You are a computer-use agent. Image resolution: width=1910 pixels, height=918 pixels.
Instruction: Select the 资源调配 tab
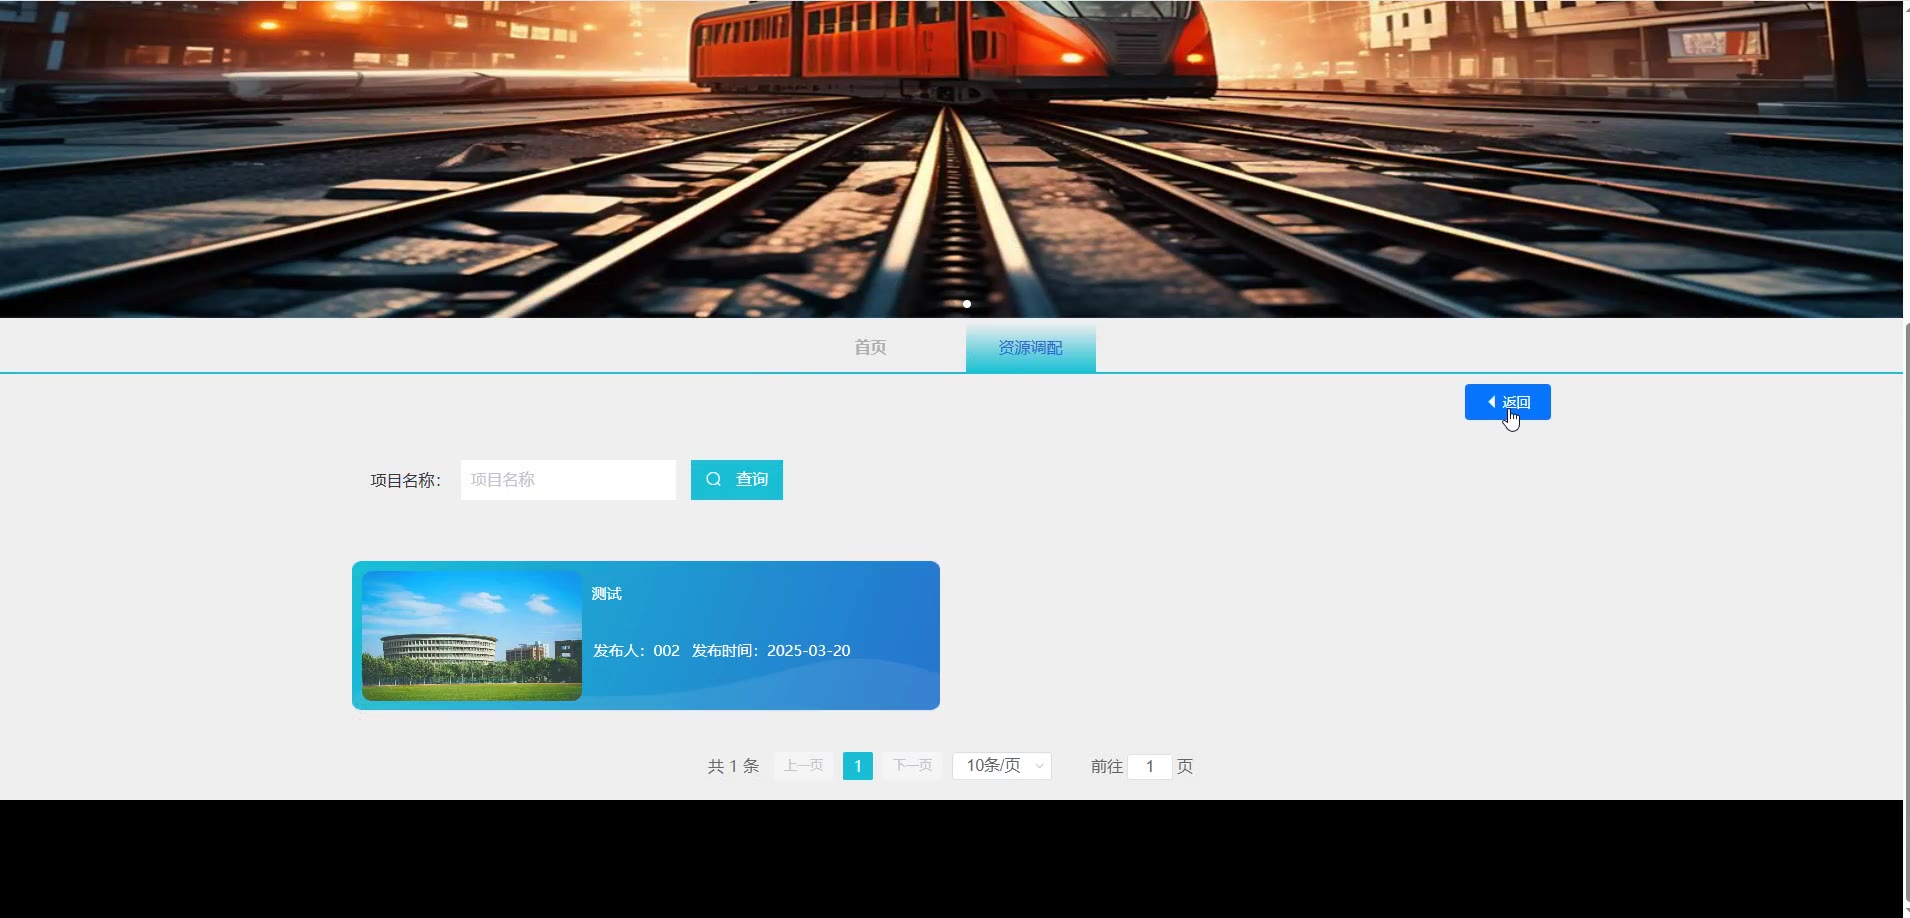(1030, 348)
